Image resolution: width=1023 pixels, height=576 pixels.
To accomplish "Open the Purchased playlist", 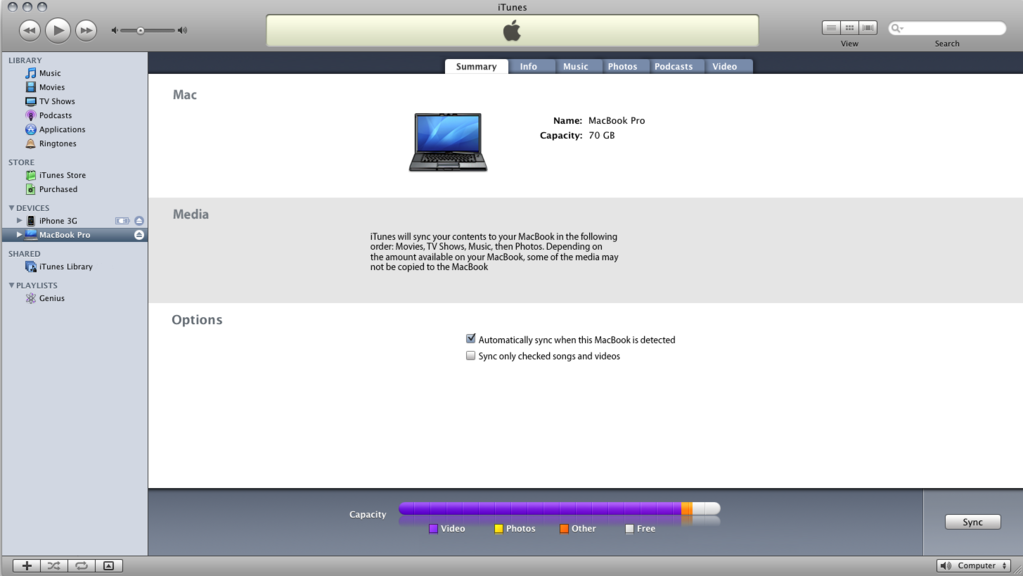I will click(58, 189).
